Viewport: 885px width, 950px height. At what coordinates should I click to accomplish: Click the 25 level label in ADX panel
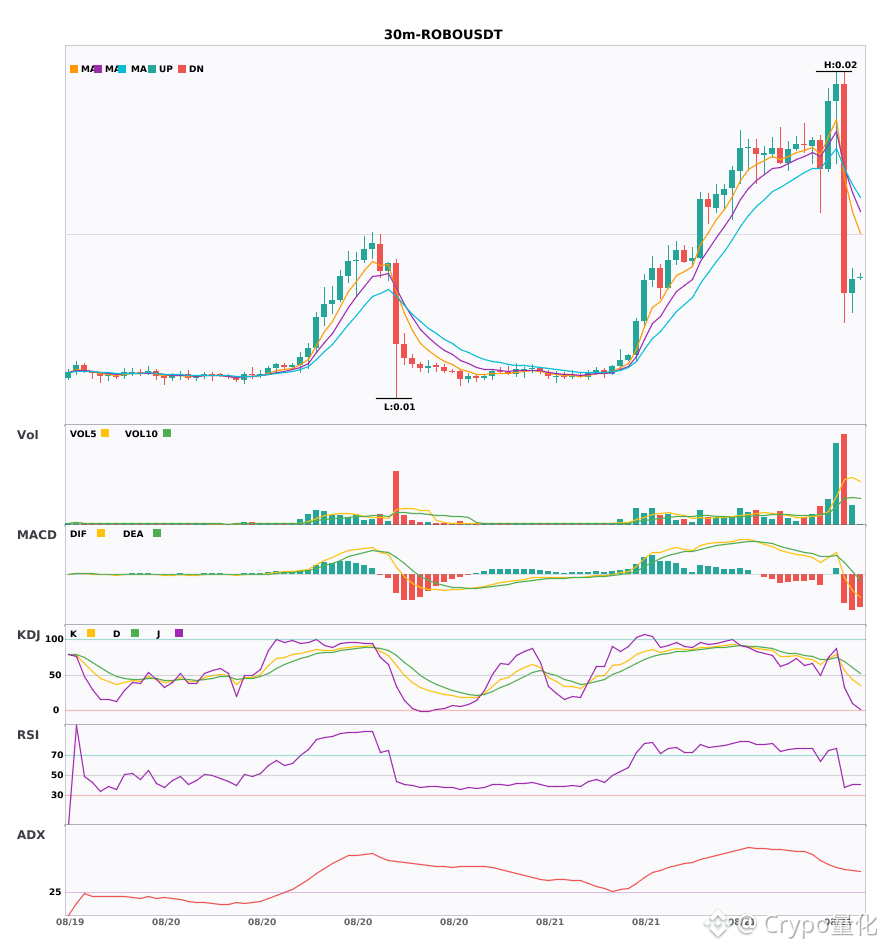[x=55, y=892]
